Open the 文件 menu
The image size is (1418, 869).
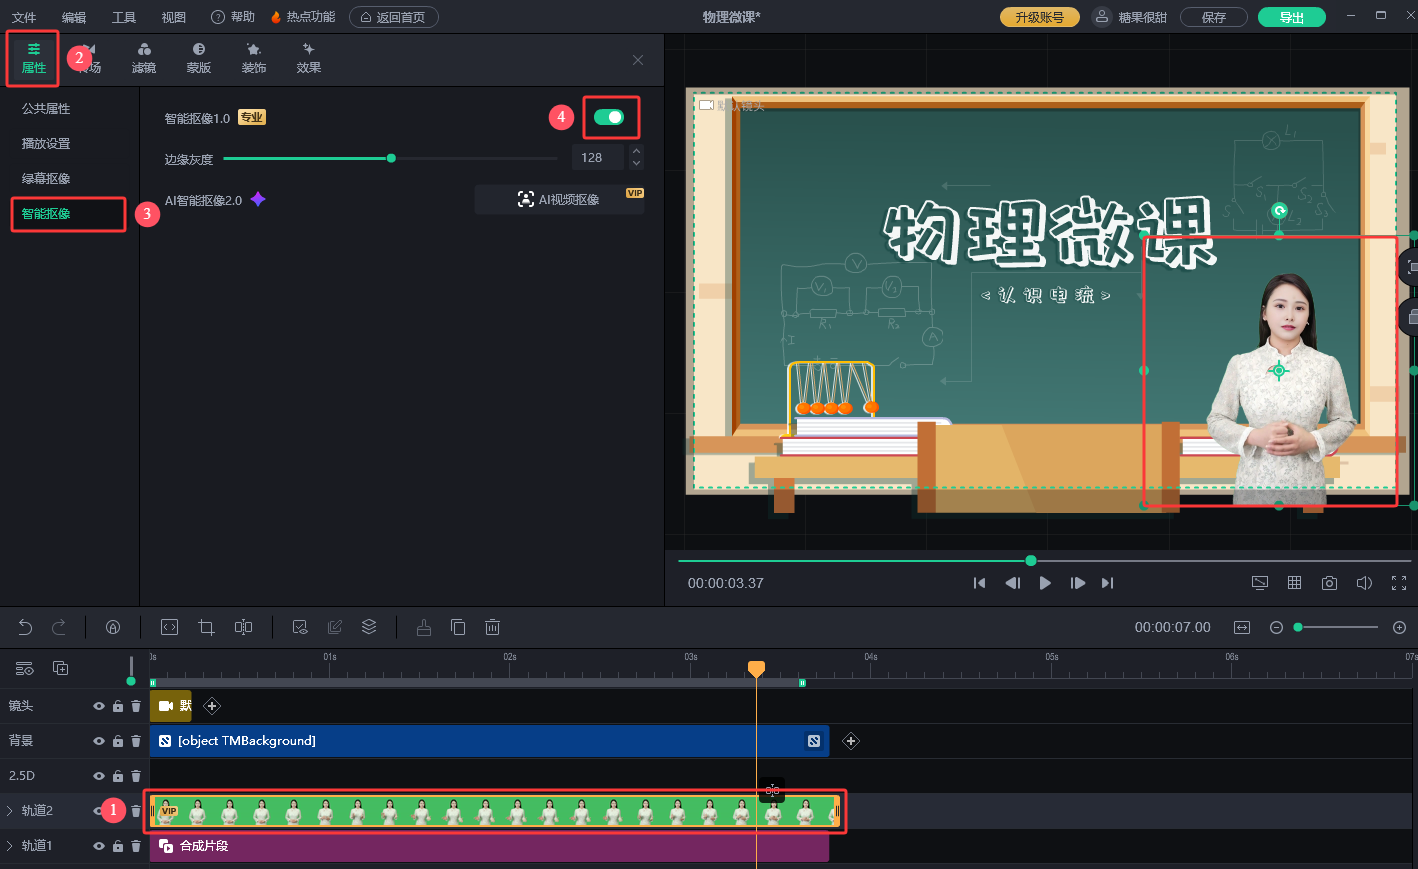click(x=24, y=17)
